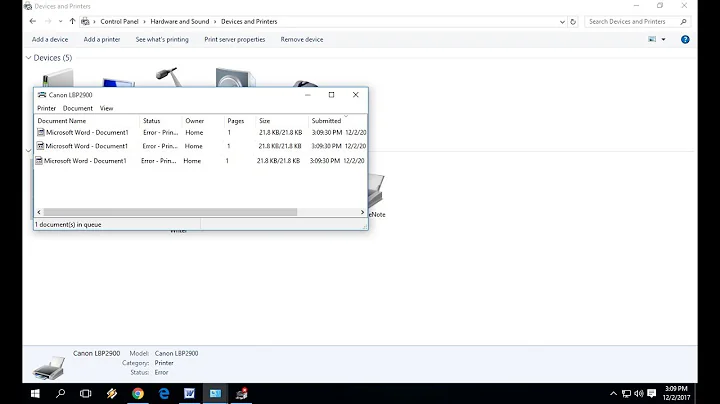720x404 pixels.
Task: Click the up-one-level arrow
Action: [x=72, y=21]
